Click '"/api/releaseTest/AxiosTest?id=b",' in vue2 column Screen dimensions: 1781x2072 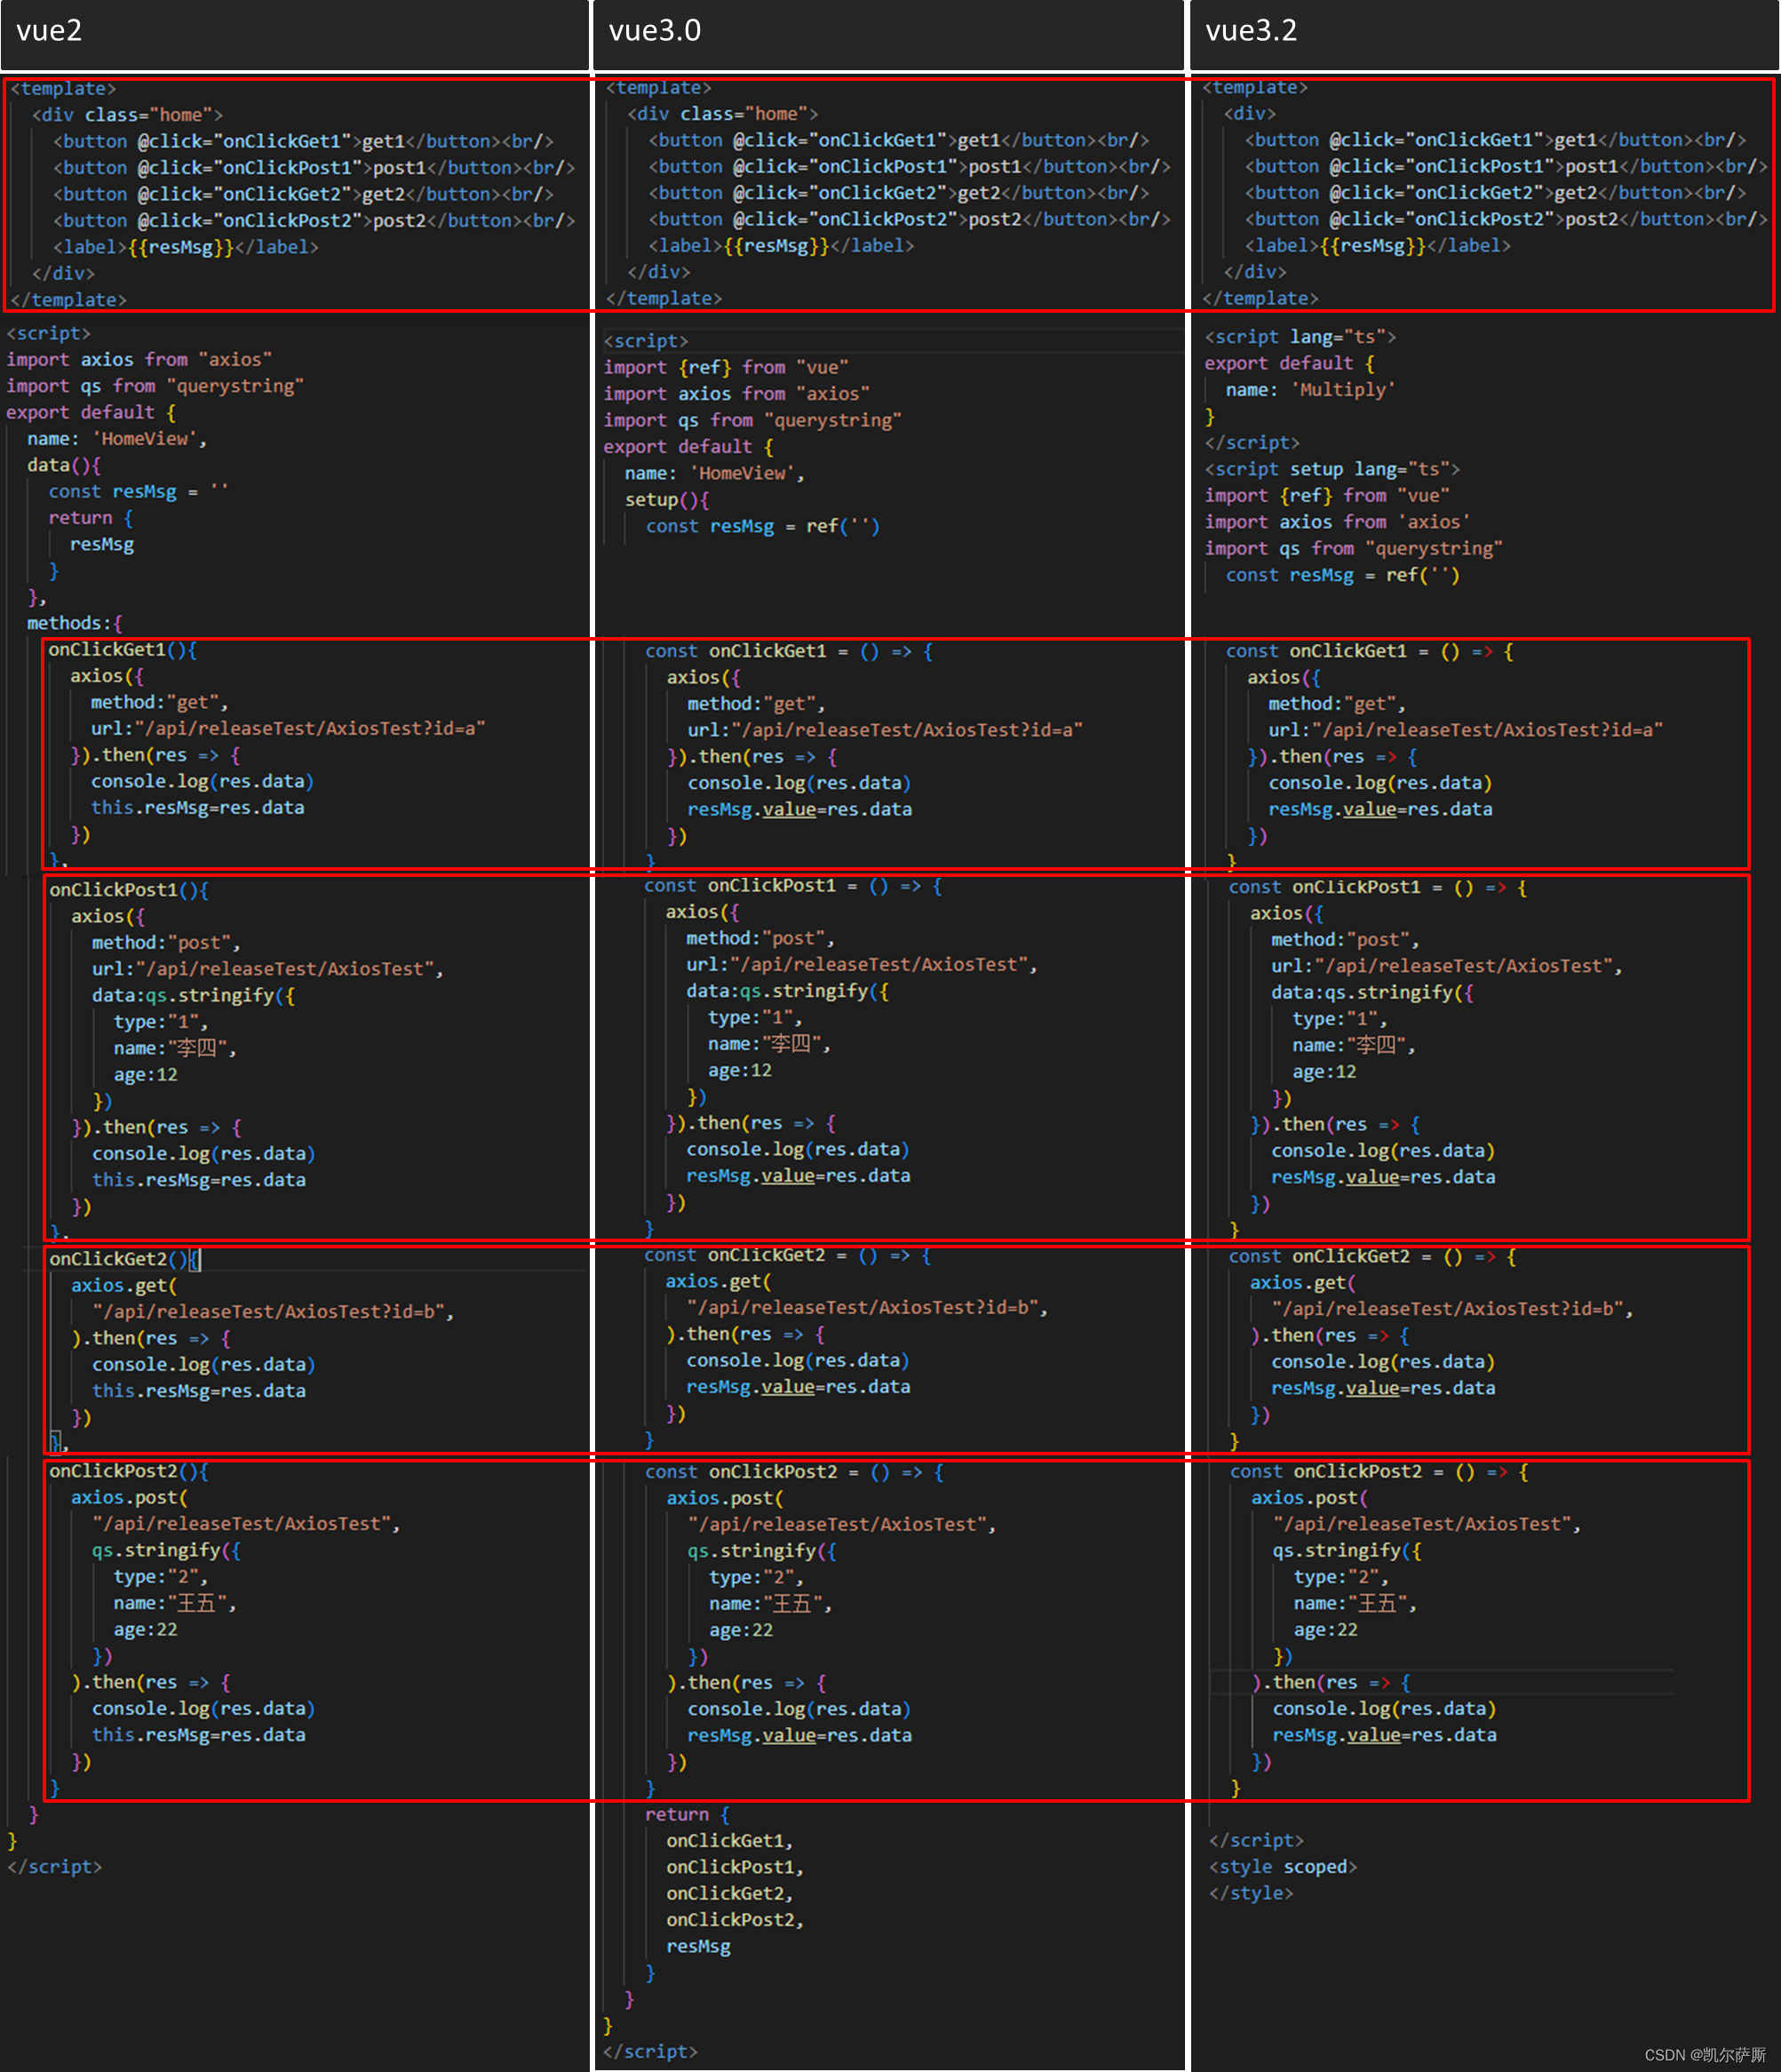pyautogui.click(x=273, y=1312)
